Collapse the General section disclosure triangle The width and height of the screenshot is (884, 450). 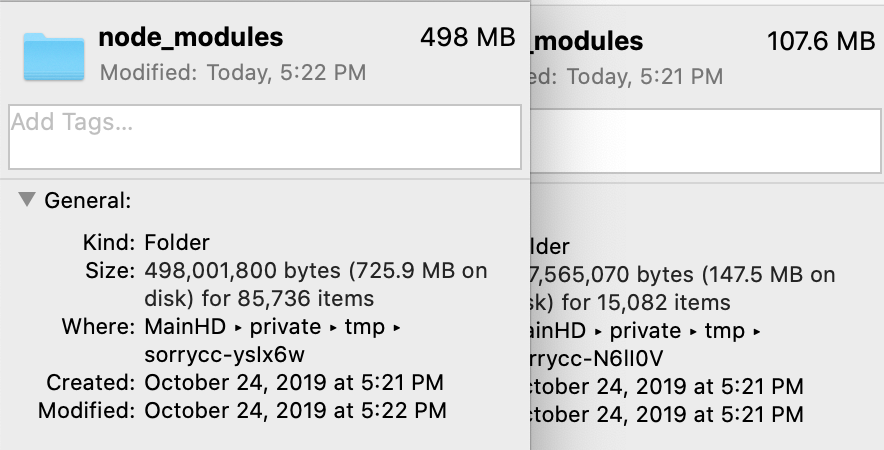coord(25,200)
